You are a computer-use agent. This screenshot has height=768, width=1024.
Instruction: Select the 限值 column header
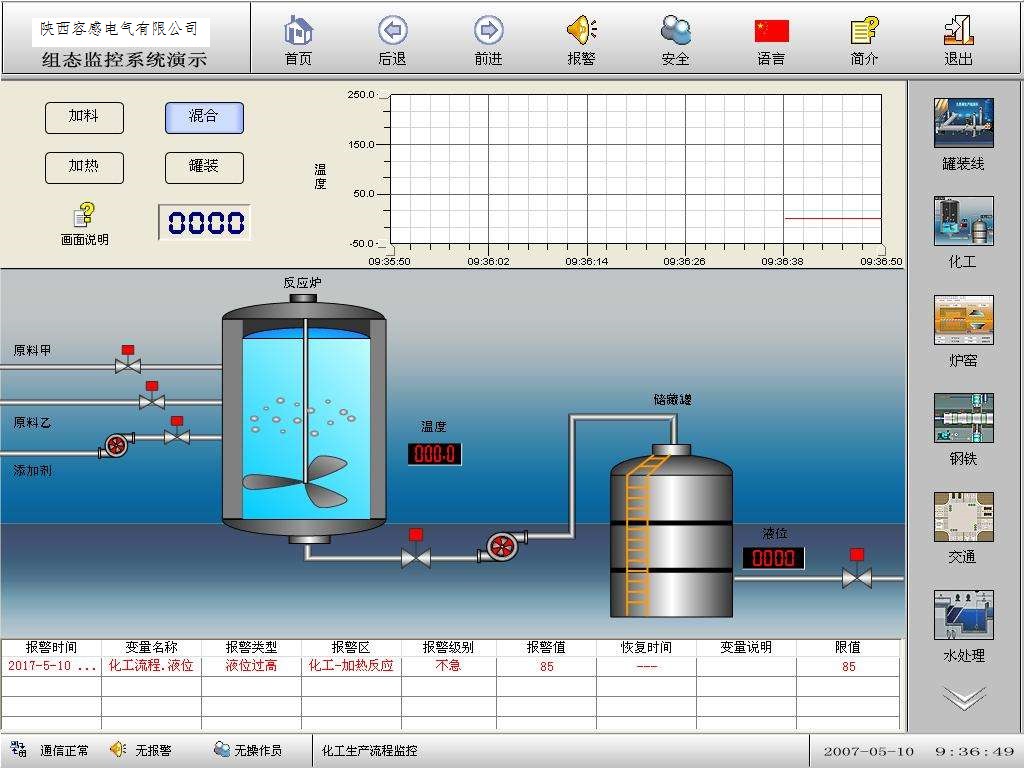click(x=848, y=647)
